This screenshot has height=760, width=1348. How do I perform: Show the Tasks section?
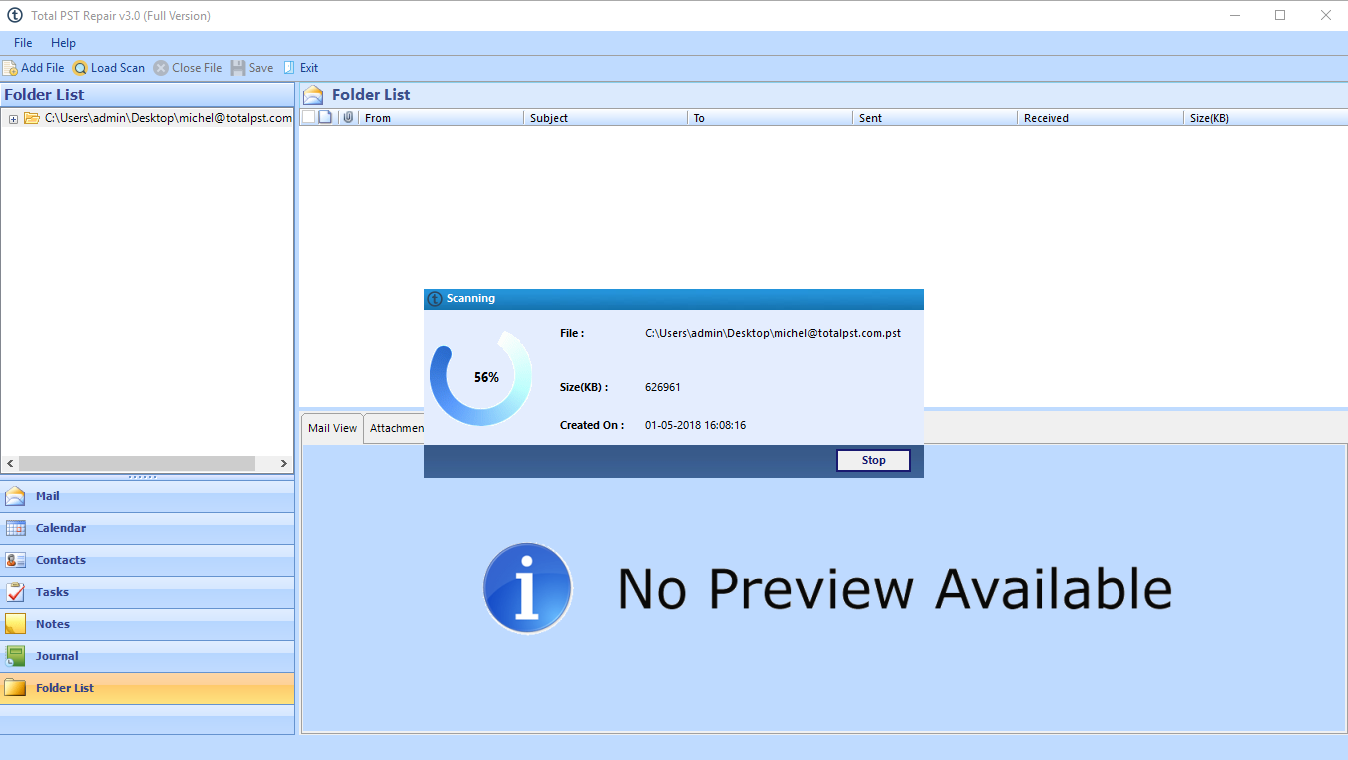52,592
